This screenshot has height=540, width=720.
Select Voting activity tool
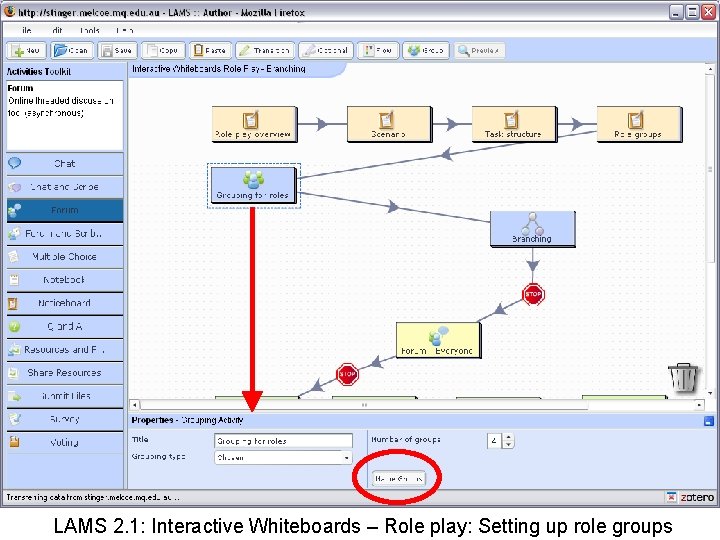pos(65,442)
